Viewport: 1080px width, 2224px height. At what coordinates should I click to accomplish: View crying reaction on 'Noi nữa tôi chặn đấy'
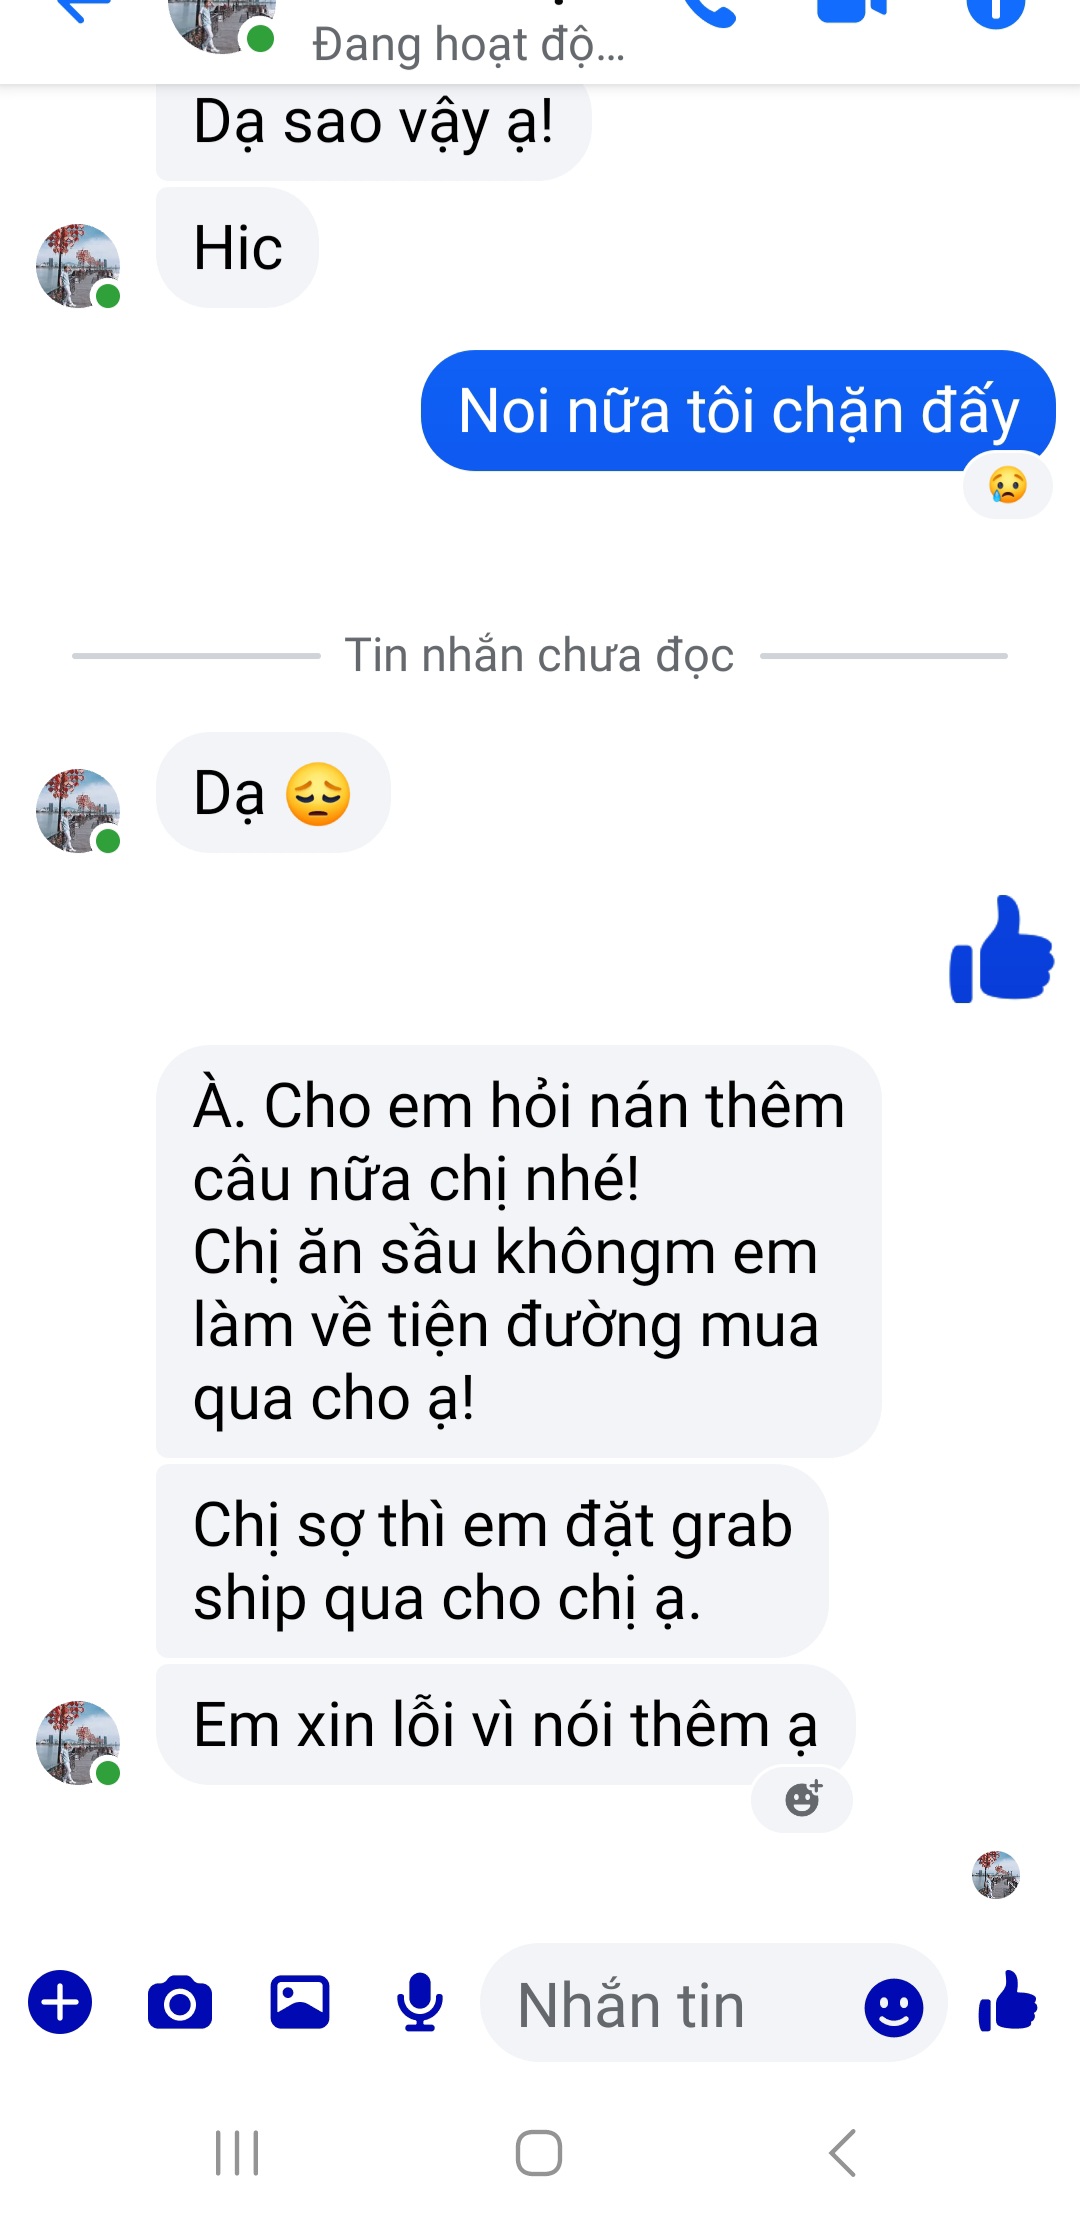pyautogui.click(x=1007, y=485)
